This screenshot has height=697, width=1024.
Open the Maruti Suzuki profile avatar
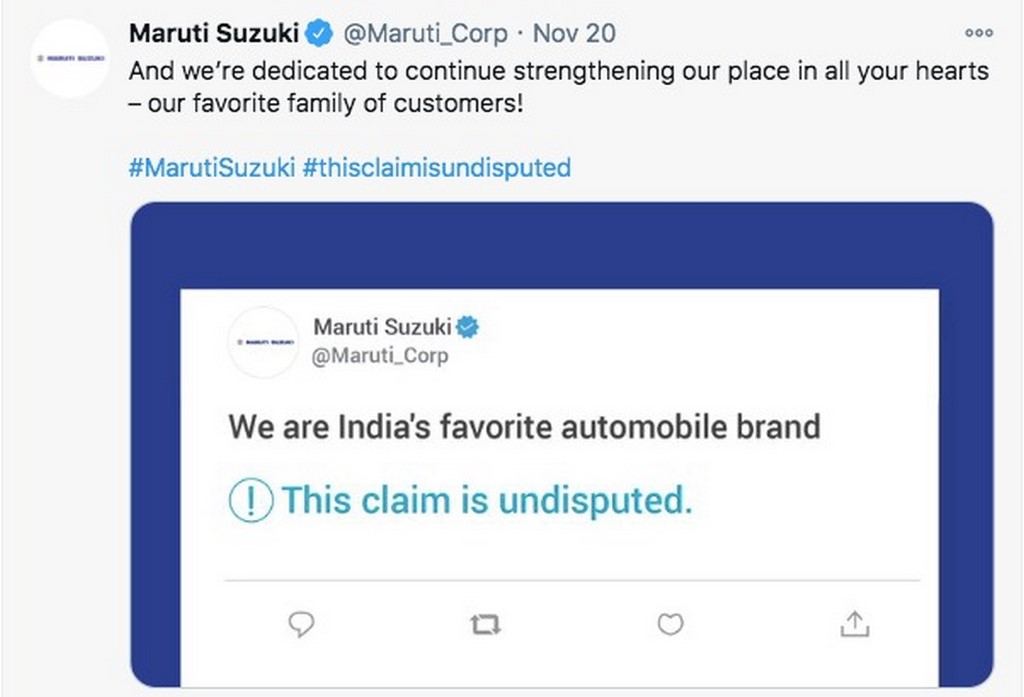(69, 55)
